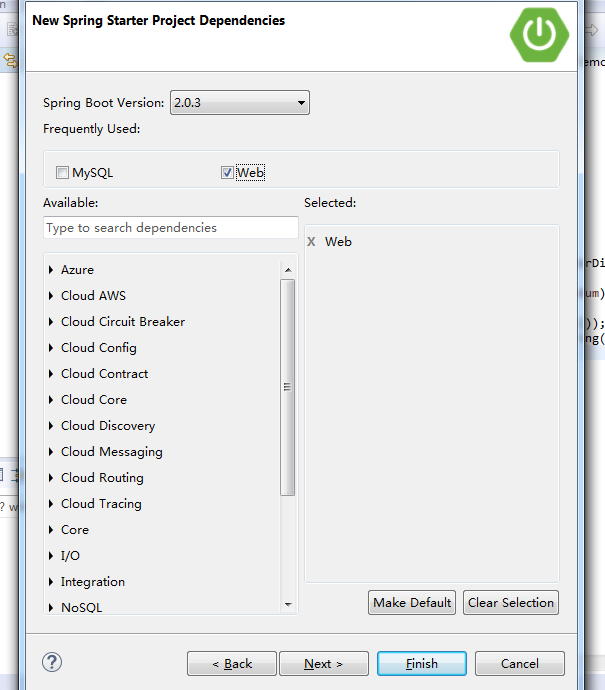Open the help question mark icon
Viewport: 605px width, 690px height.
pyautogui.click(x=52, y=662)
